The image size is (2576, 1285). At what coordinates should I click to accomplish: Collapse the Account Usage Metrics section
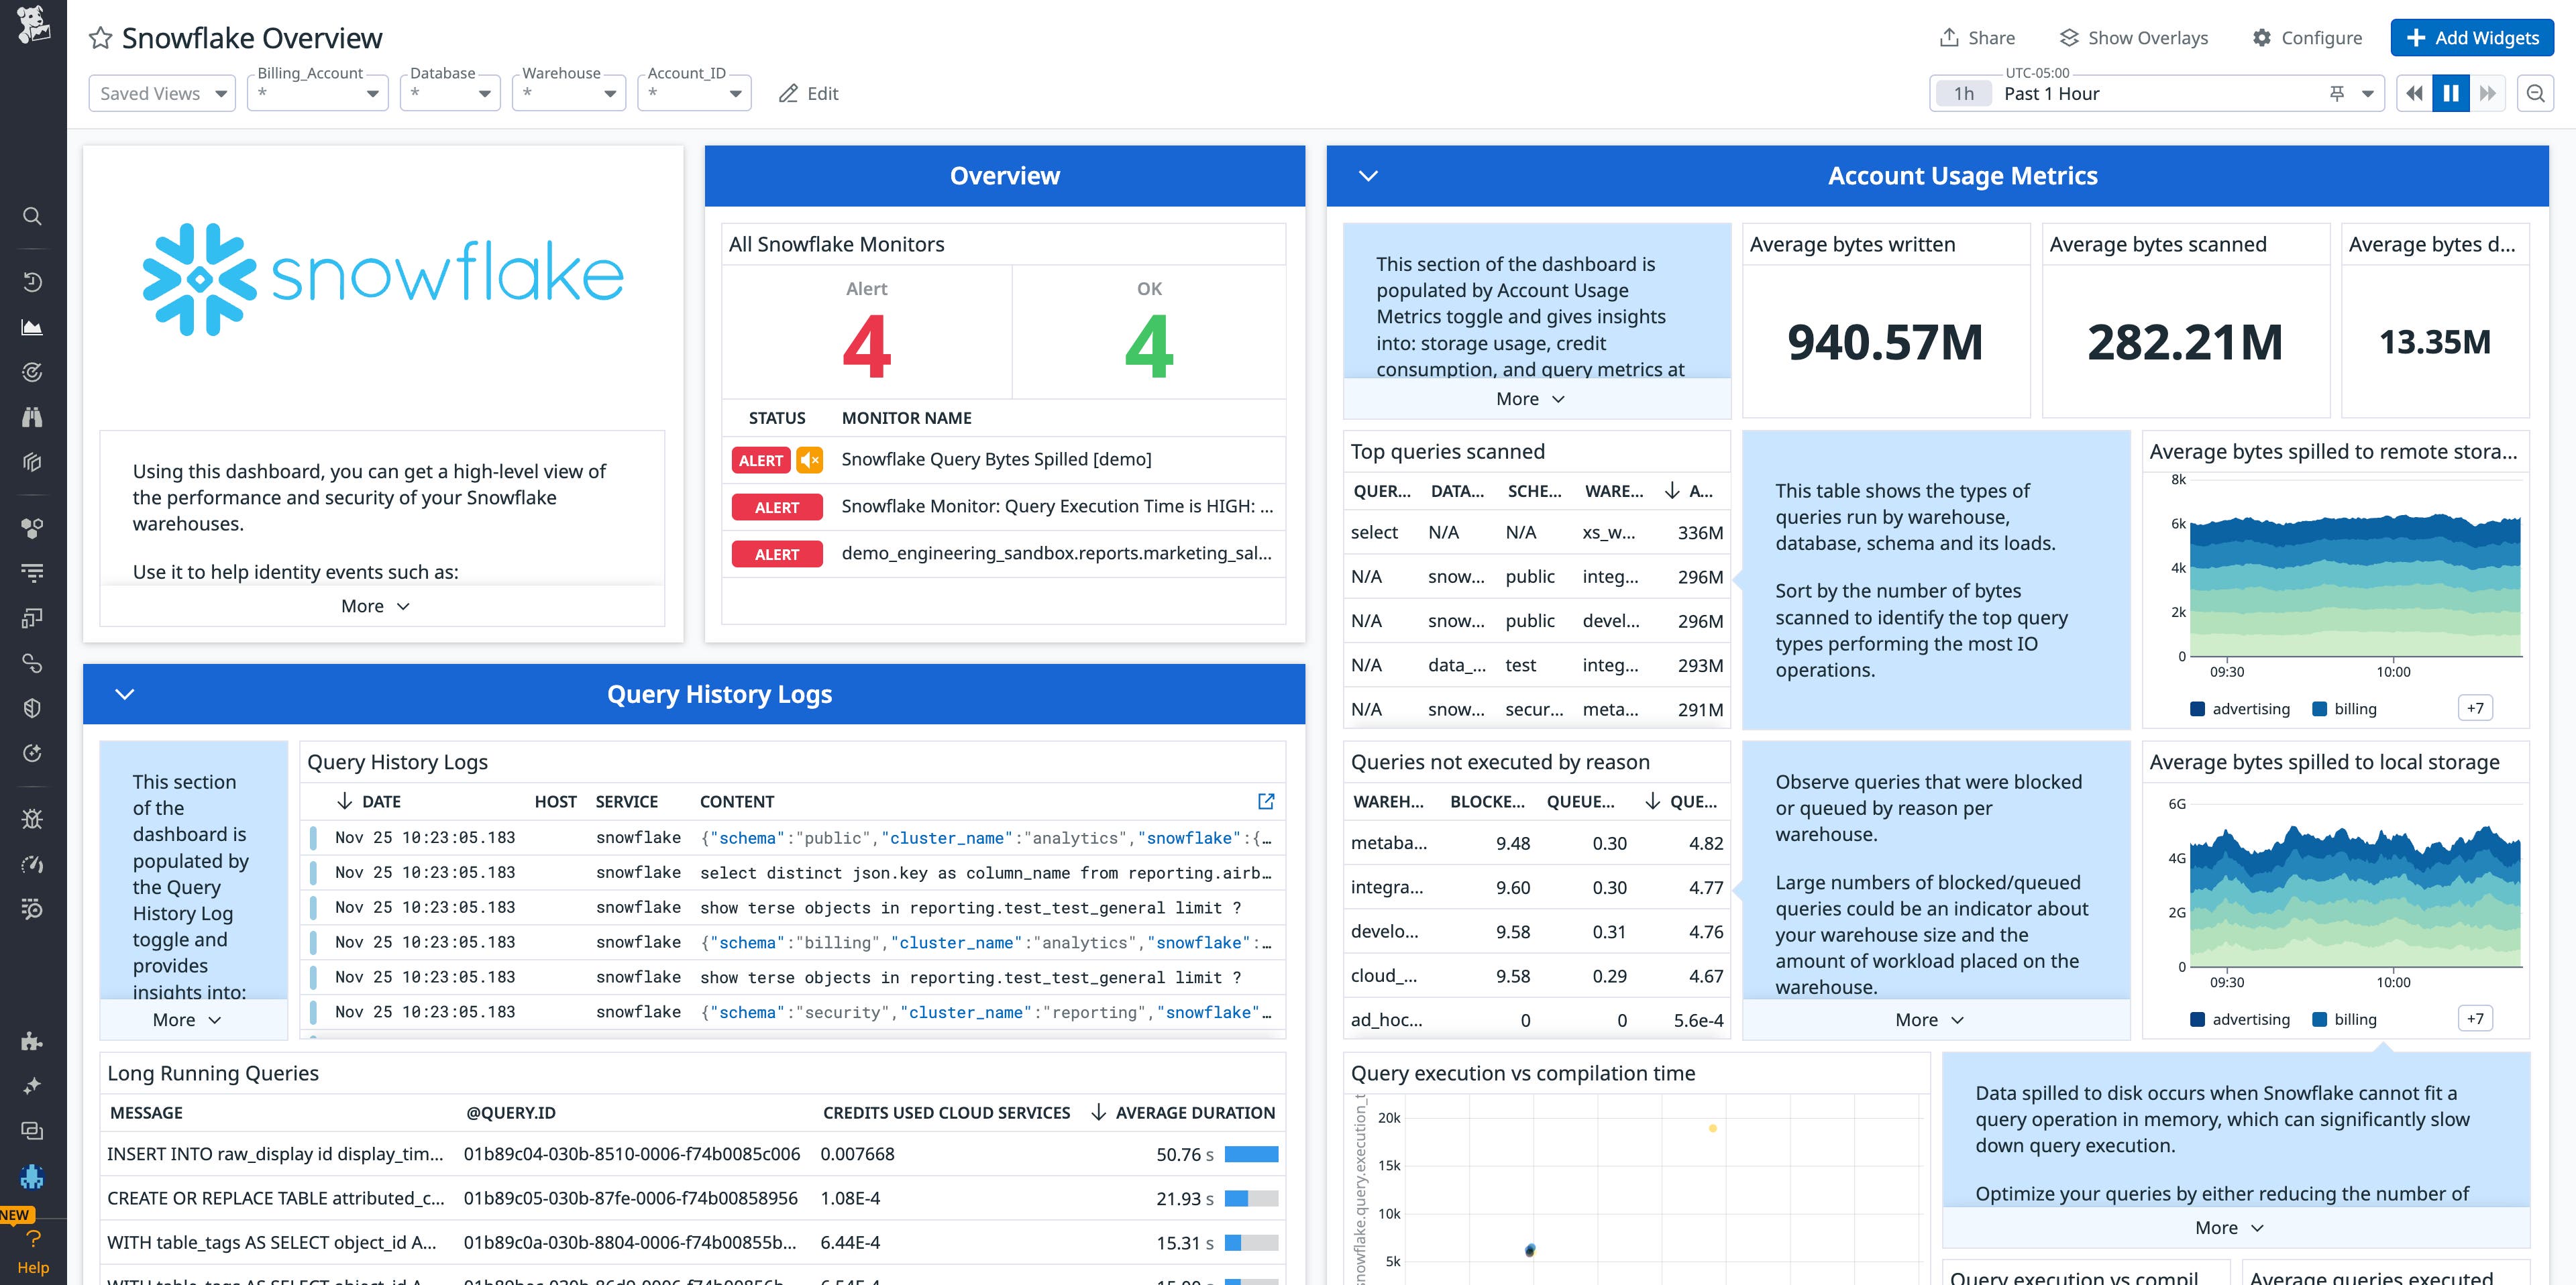pos(1369,175)
